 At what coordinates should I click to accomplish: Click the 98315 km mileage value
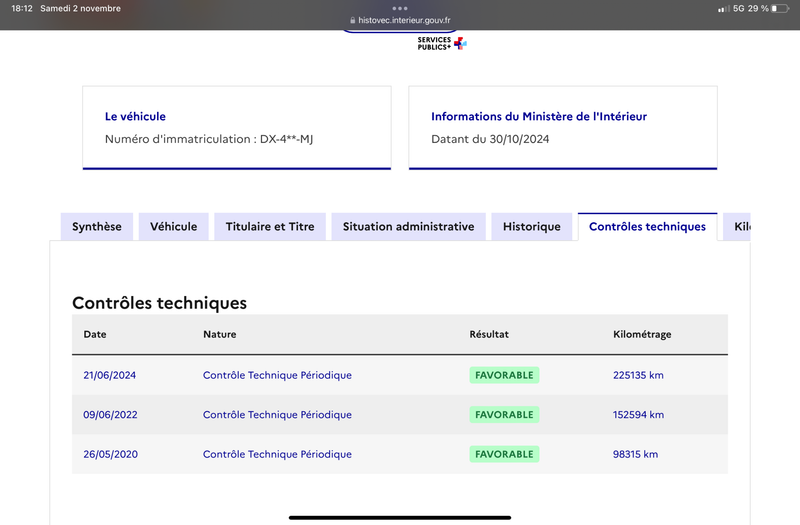tap(635, 454)
